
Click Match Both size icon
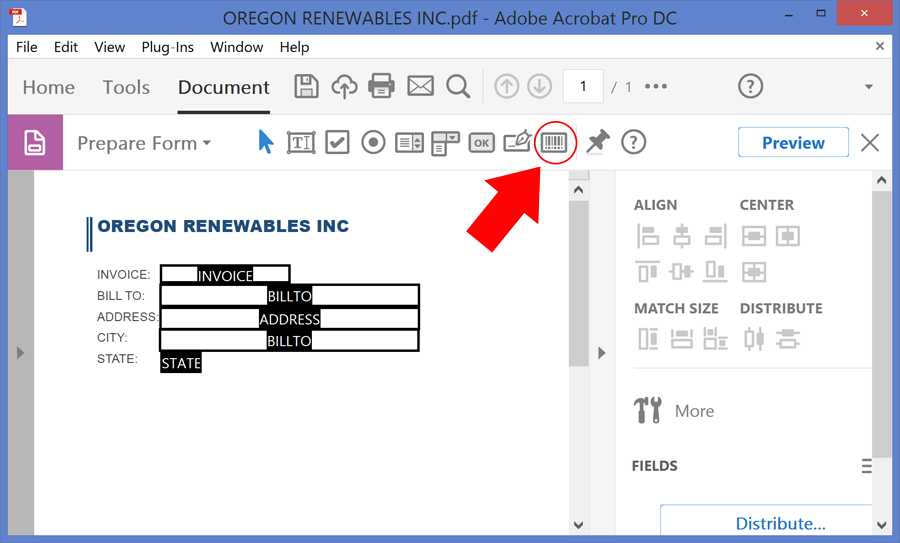[x=716, y=339]
